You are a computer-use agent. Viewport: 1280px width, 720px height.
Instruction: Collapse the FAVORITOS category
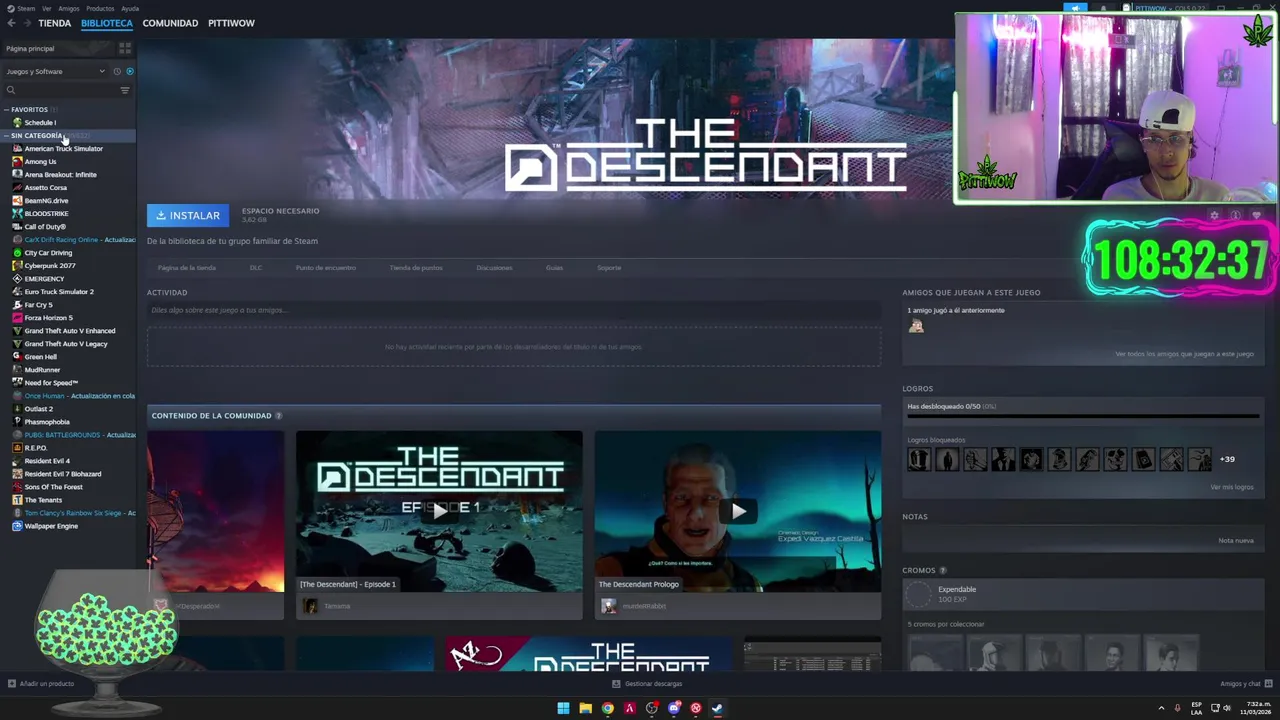(29, 109)
